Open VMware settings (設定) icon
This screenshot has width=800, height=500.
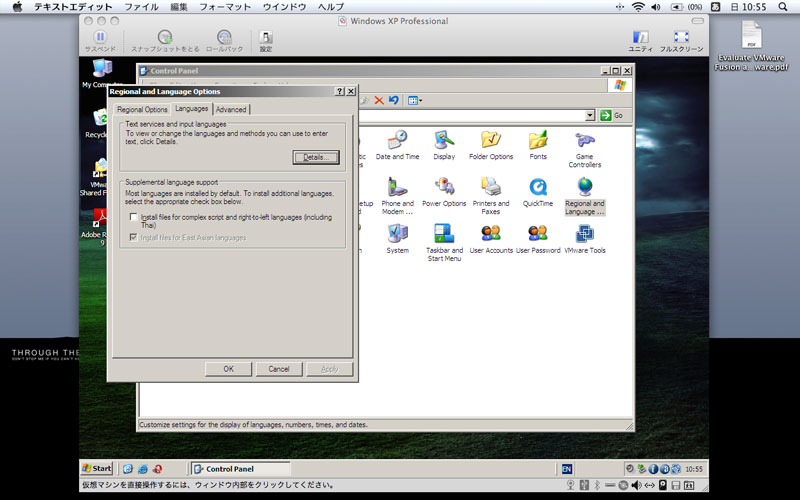tap(266, 41)
